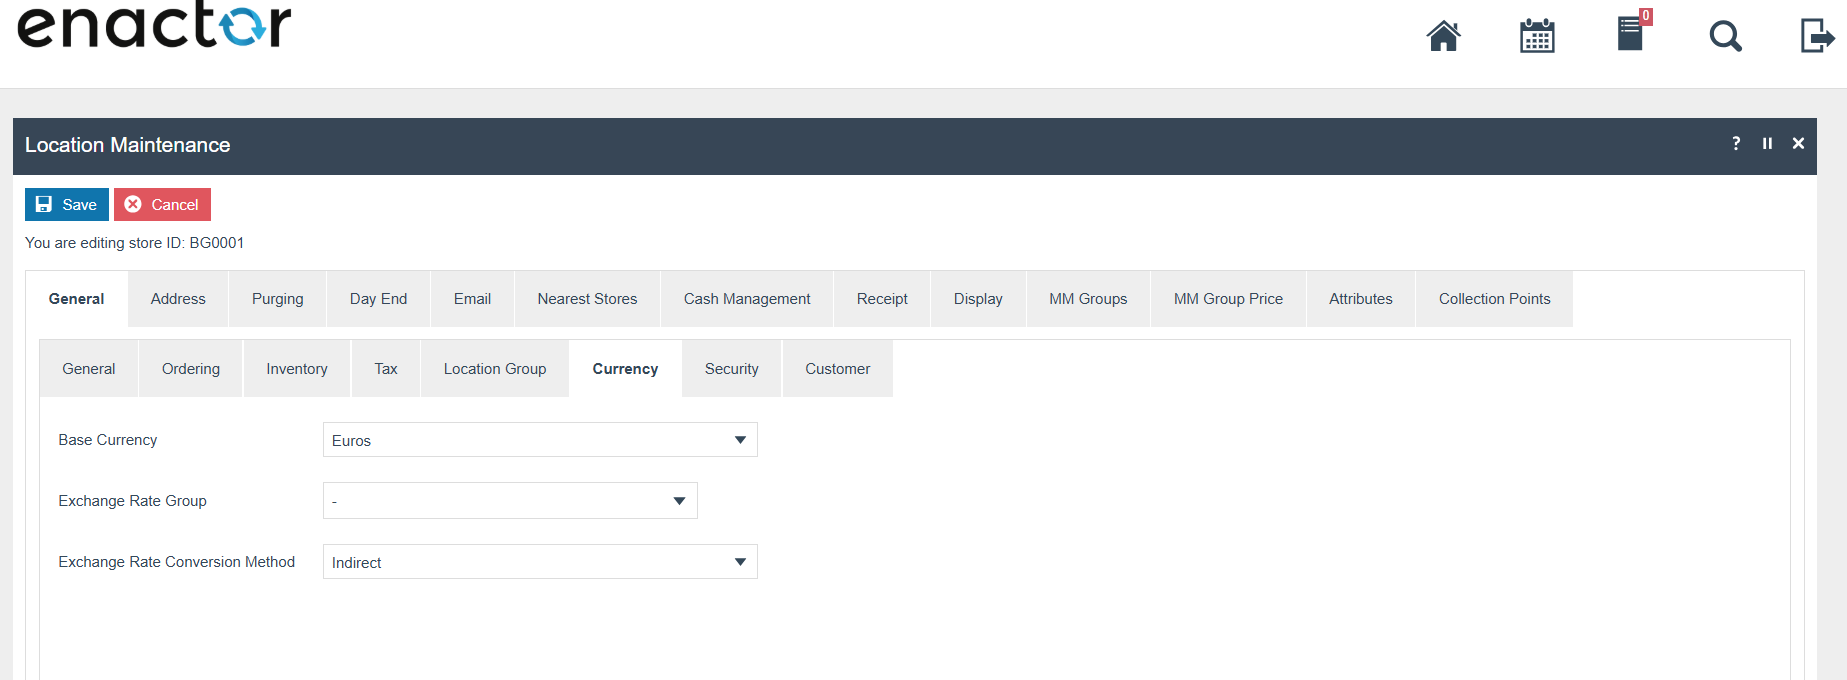Pause the Location Maintenance panel
Image resolution: width=1847 pixels, height=680 pixels.
pos(1767,144)
